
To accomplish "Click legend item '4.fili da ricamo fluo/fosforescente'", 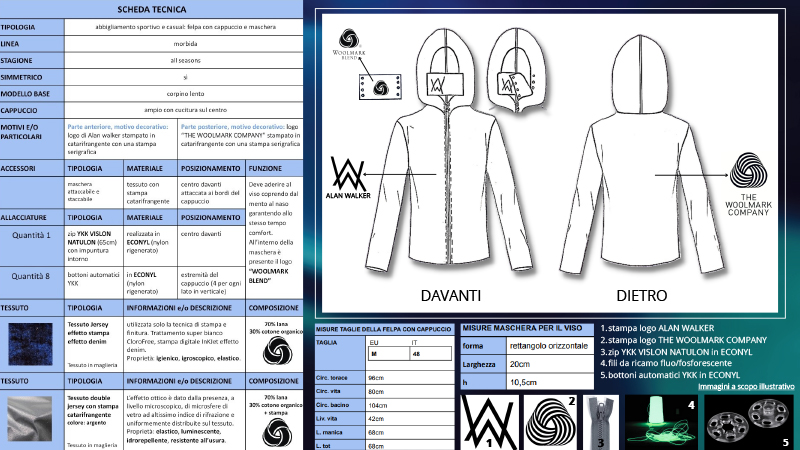I will click(666, 363).
